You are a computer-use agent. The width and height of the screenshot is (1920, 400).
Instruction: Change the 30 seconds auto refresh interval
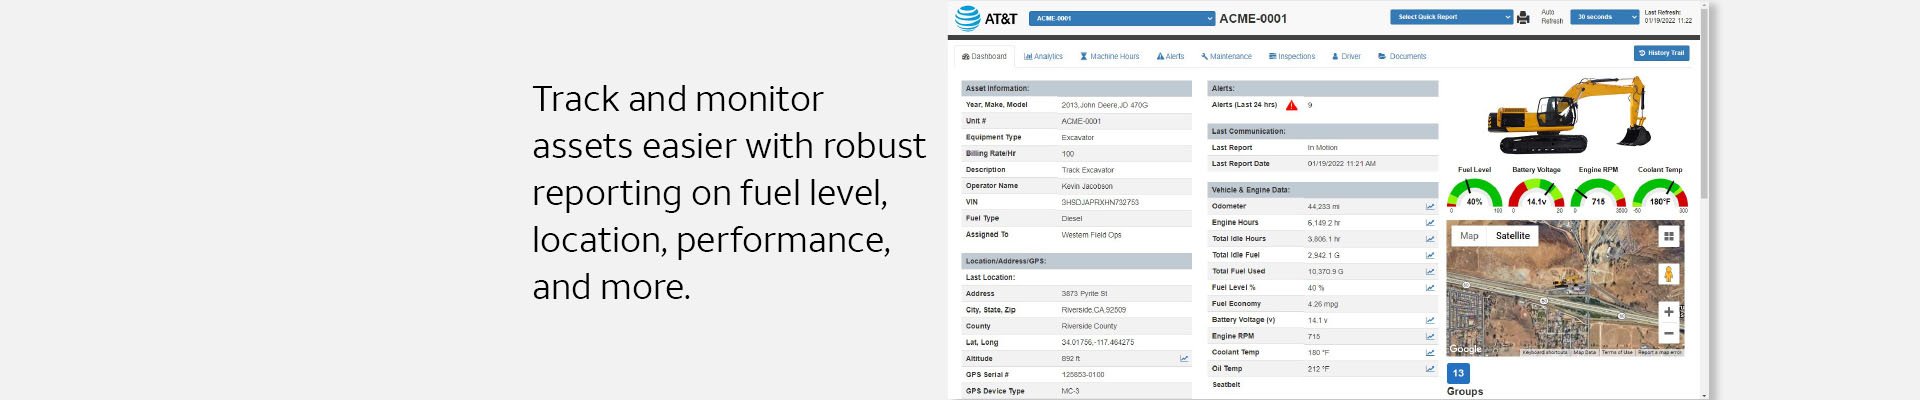[x=1604, y=17]
